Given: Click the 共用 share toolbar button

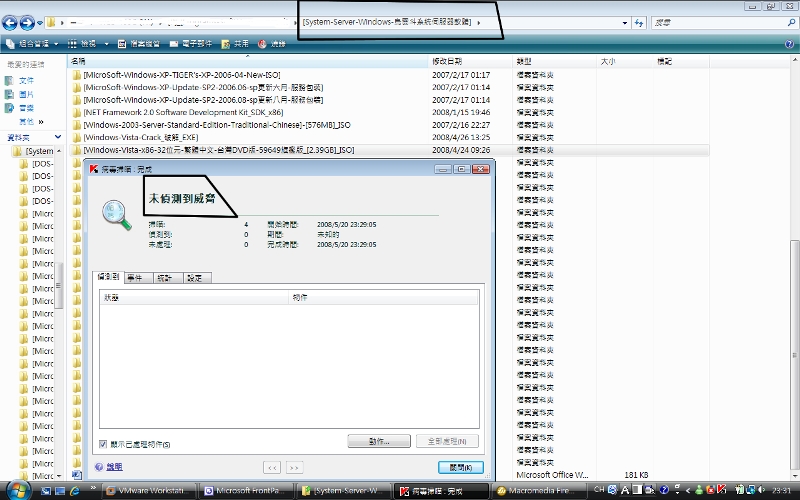Looking at the screenshot, I should pos(235,44).
